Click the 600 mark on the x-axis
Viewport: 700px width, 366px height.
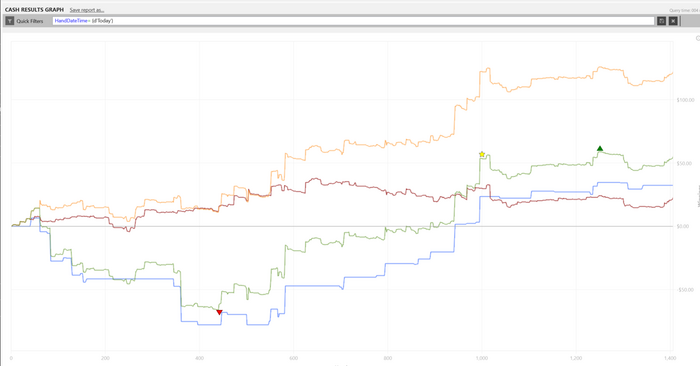click(x=294, y=358)
